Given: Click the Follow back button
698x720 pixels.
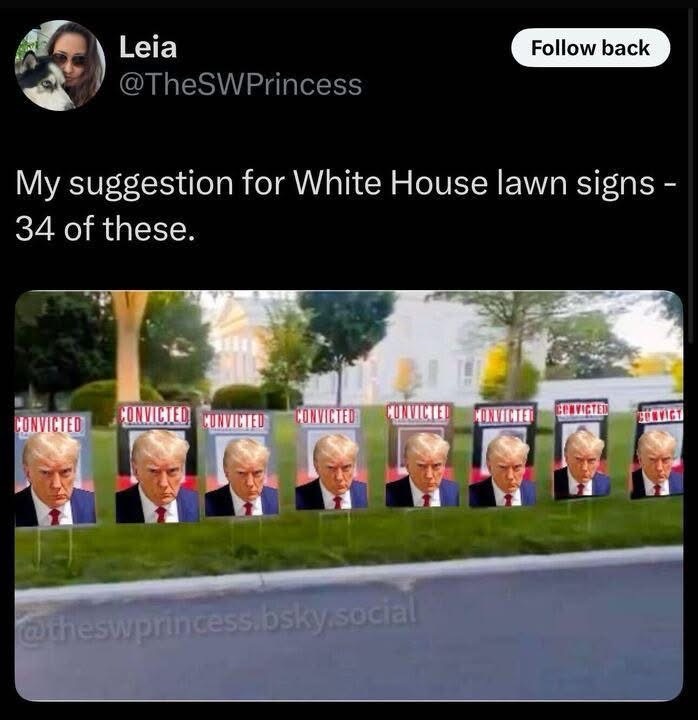Looking at the screenshot, I should pyautogui.click(x=590, y=48).
